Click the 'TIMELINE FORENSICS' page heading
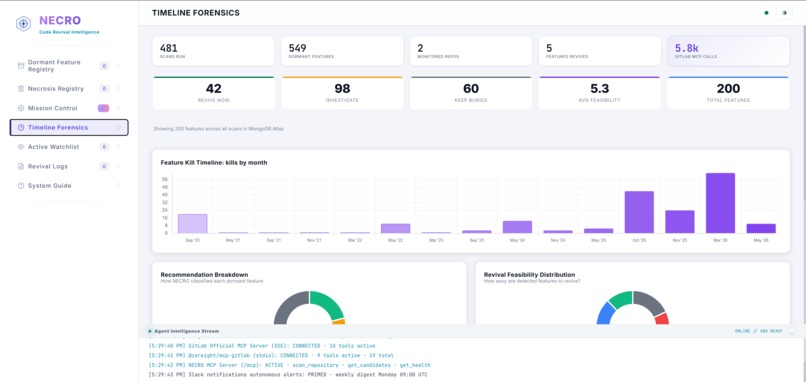This screenshot has width=806, height=382. pyautogui.click(x=196, y=13)
